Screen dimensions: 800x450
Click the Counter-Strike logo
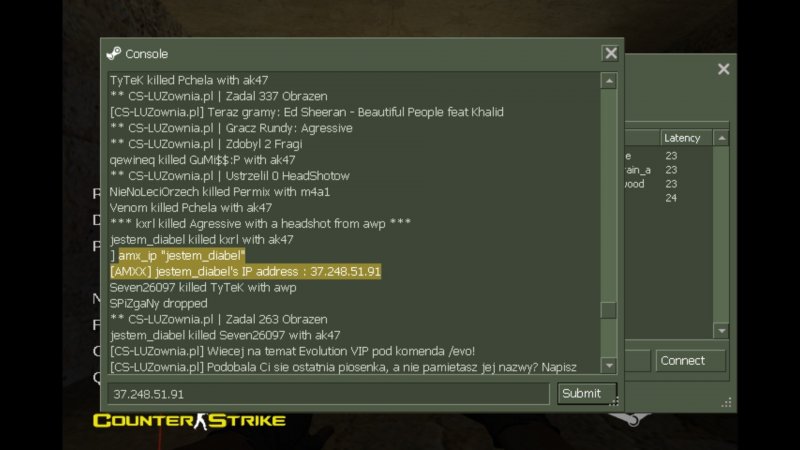click(x=189, y=421)
